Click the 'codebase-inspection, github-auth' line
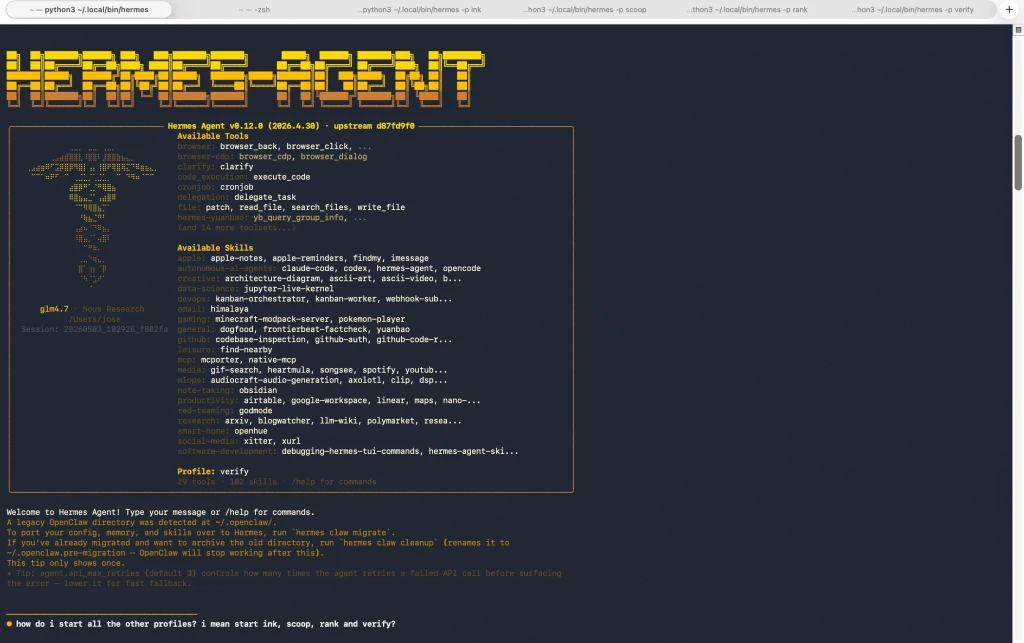 pyautogui.click(x=315, y=339)
